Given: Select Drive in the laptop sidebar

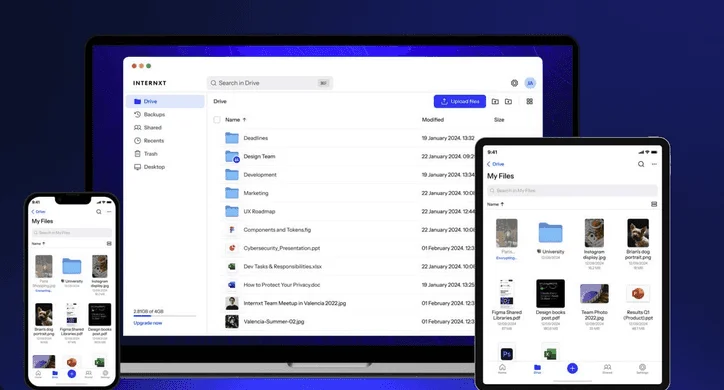Looking at the screenshot, I should 165,102.
